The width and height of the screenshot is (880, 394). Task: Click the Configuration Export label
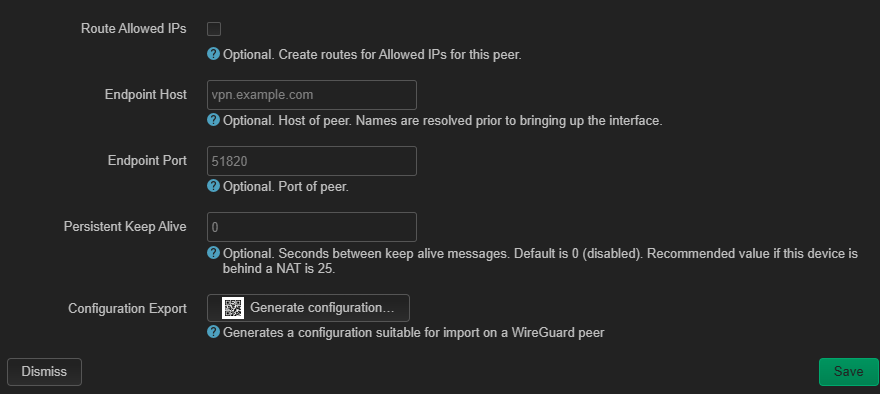coord(127,309)
